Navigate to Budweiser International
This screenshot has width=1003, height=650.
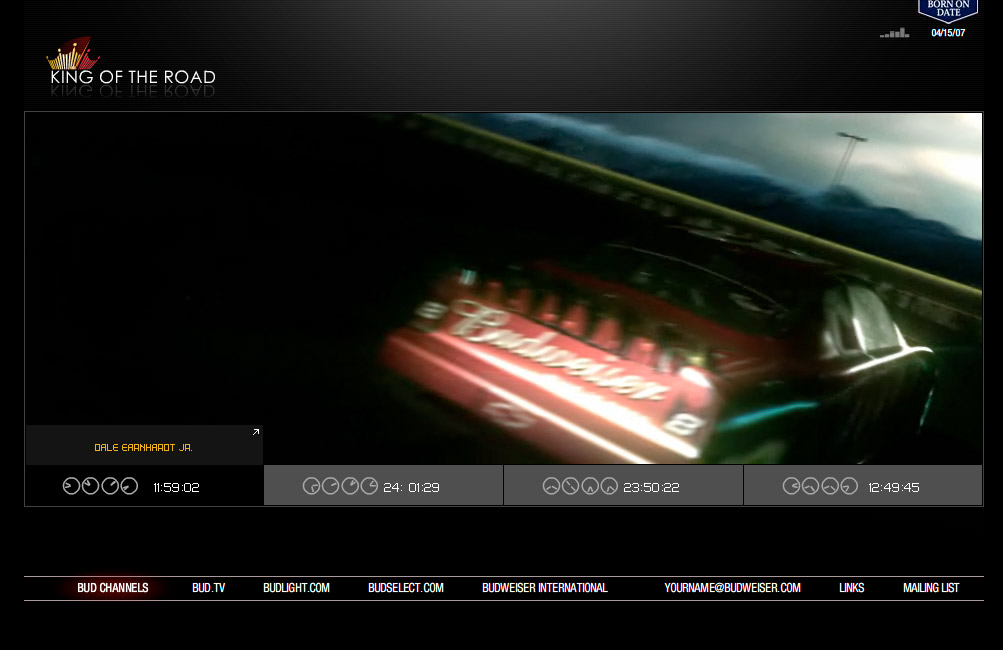tap(544, 588)
